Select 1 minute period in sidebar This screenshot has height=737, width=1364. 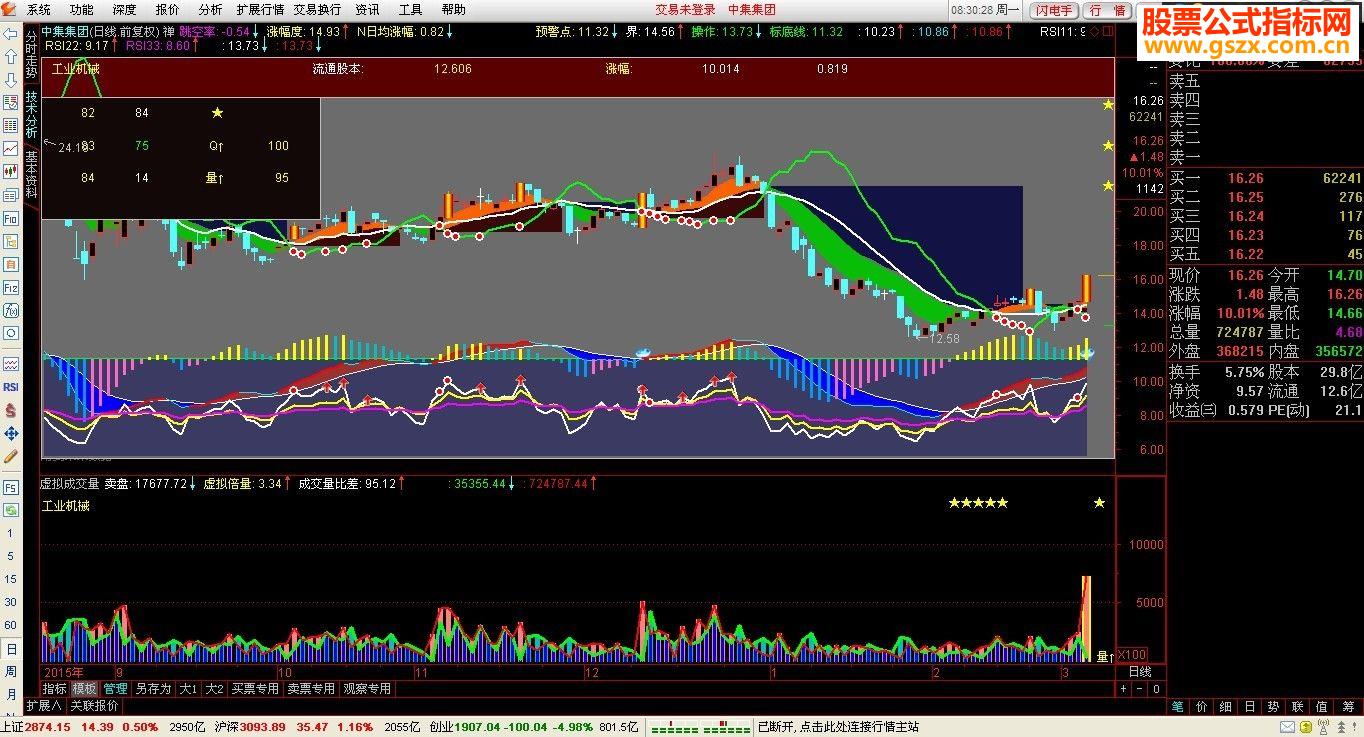pyautogui.click(x=10, y=533)
